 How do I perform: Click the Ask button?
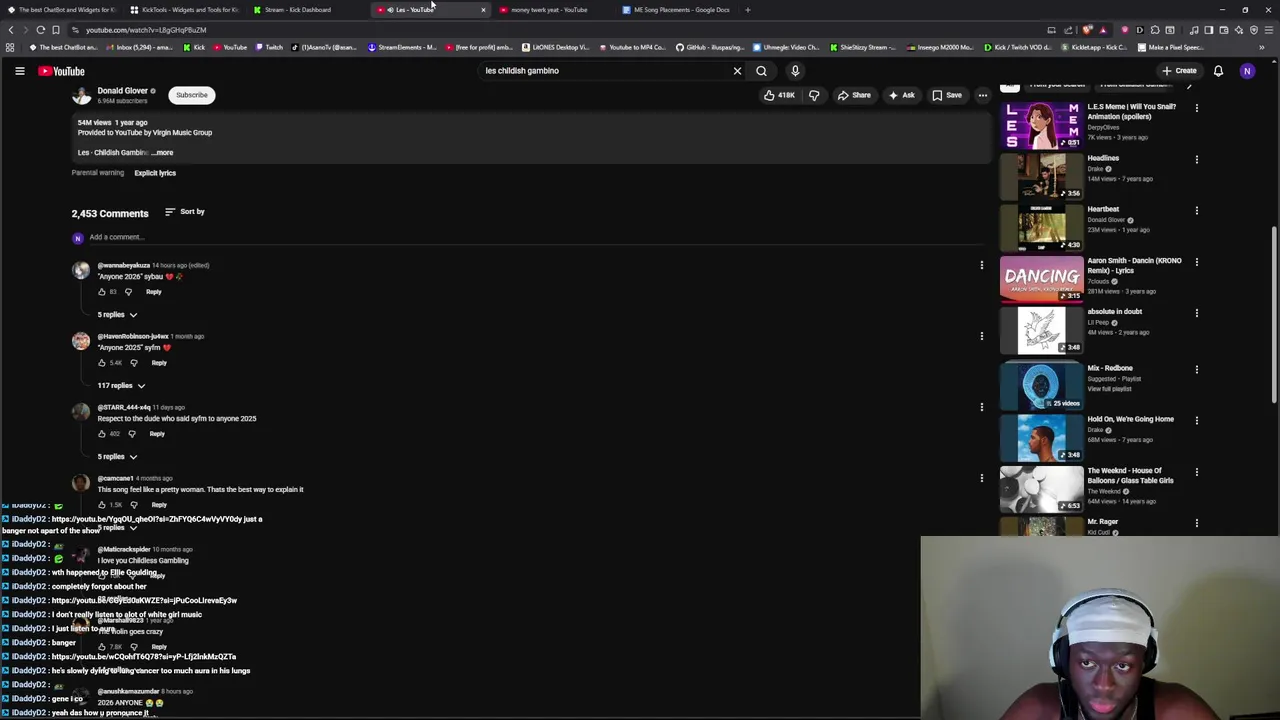[901, 95]
